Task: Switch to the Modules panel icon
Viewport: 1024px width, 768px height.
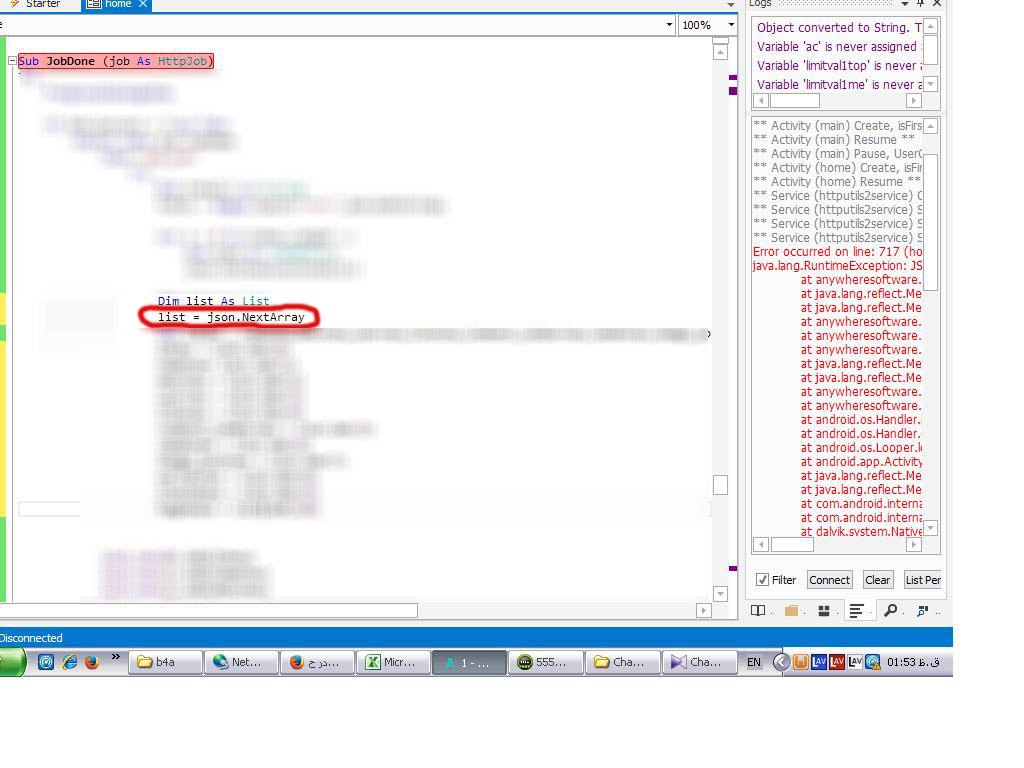Action: click(824, 611)
